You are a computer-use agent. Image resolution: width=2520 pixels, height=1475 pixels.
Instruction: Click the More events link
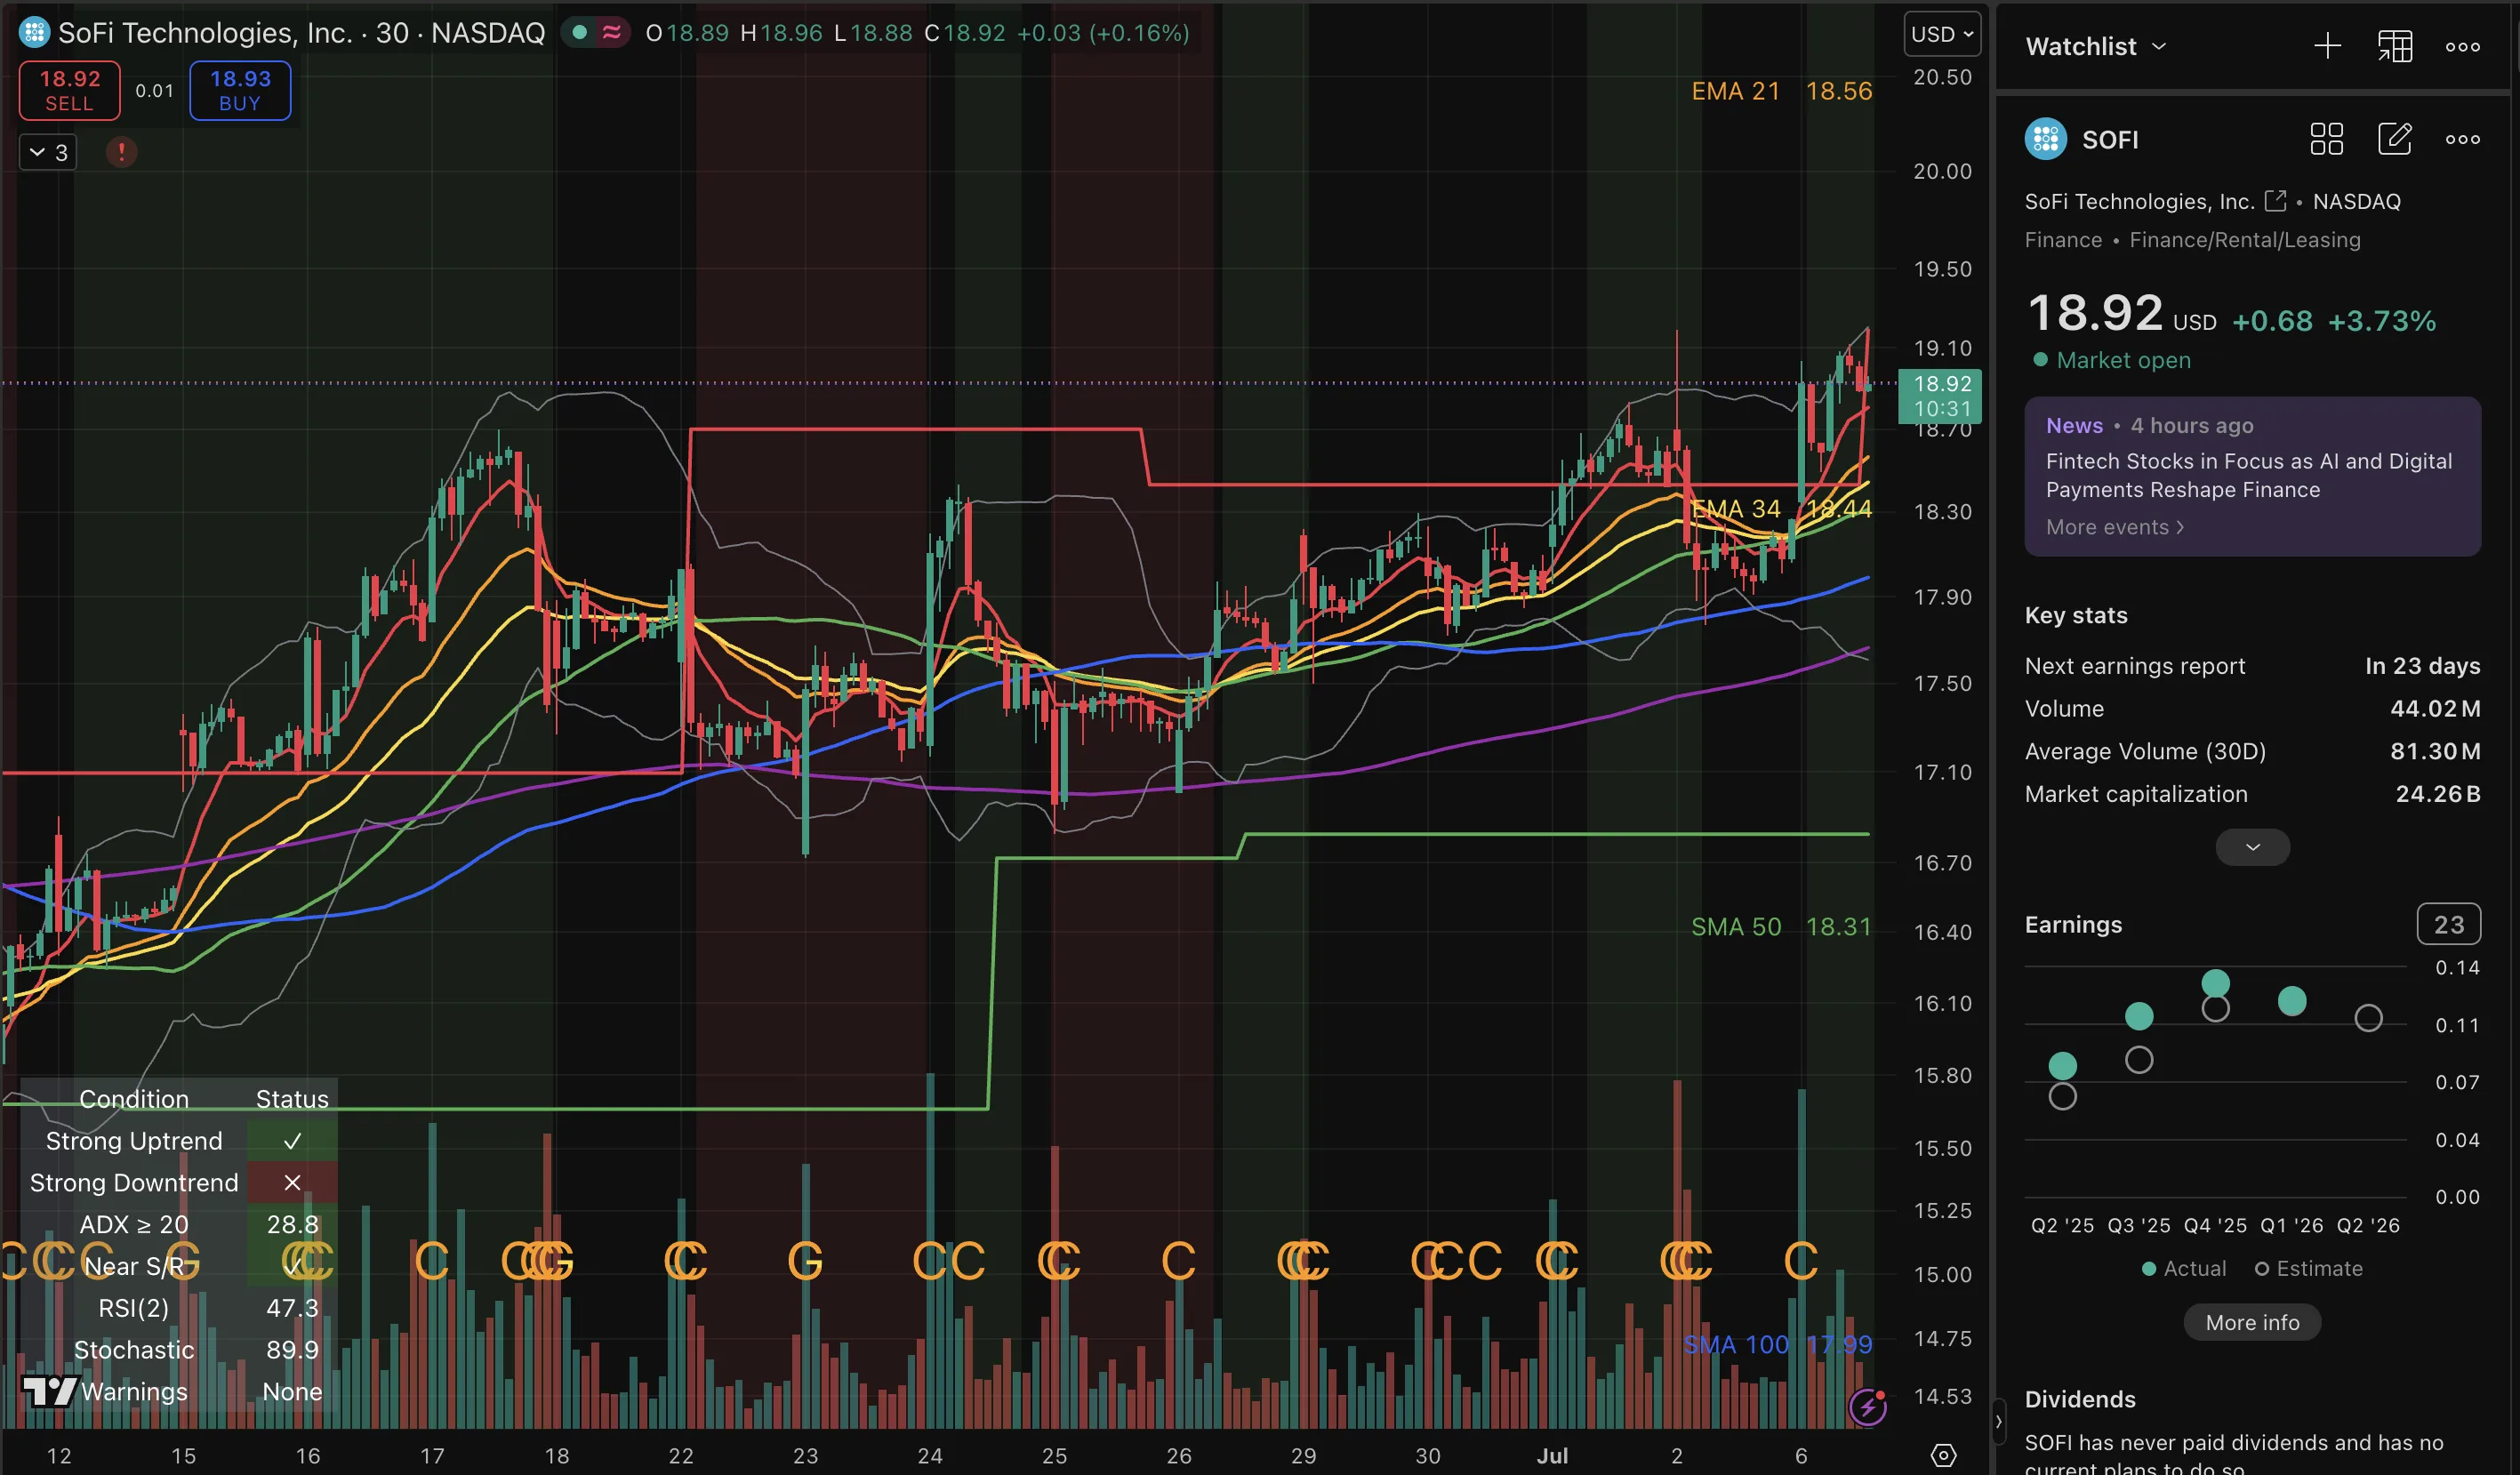(x=2114, y=527)
